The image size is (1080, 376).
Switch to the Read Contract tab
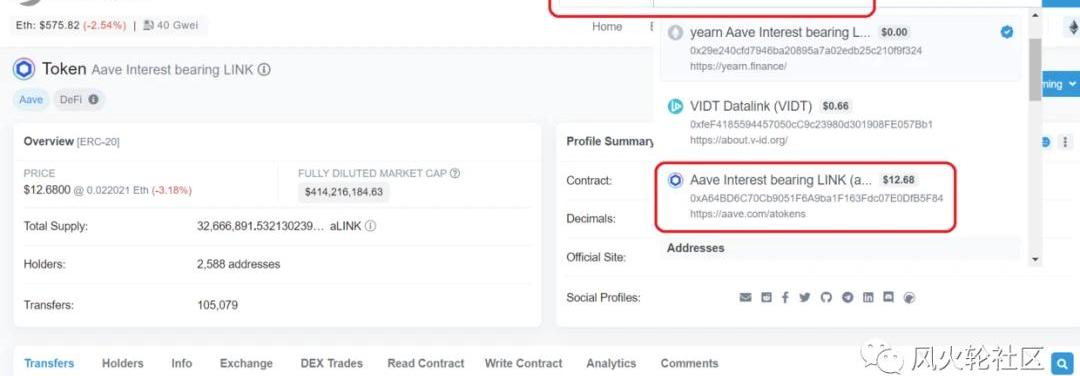click(426, 363)
